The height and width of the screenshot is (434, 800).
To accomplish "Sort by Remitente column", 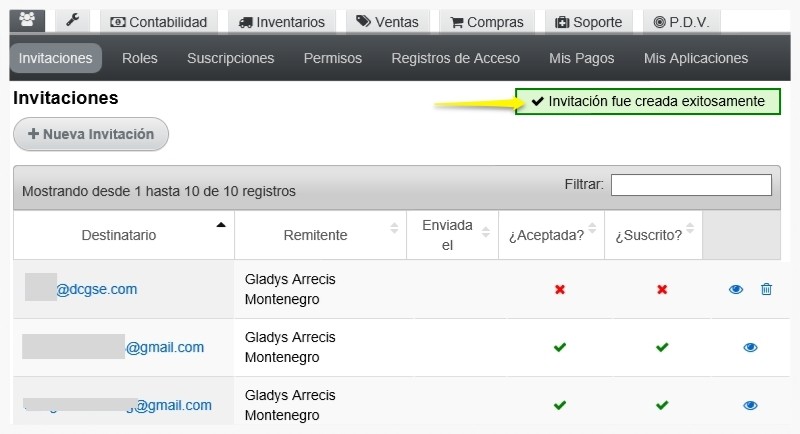I will click(320, 235).
